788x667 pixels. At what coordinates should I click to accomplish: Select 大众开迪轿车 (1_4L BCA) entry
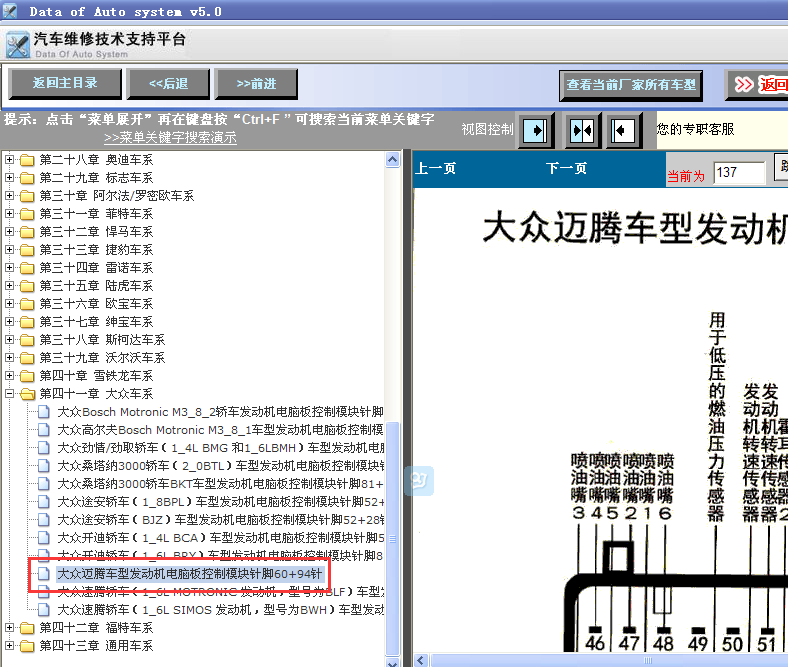point(220,538)
